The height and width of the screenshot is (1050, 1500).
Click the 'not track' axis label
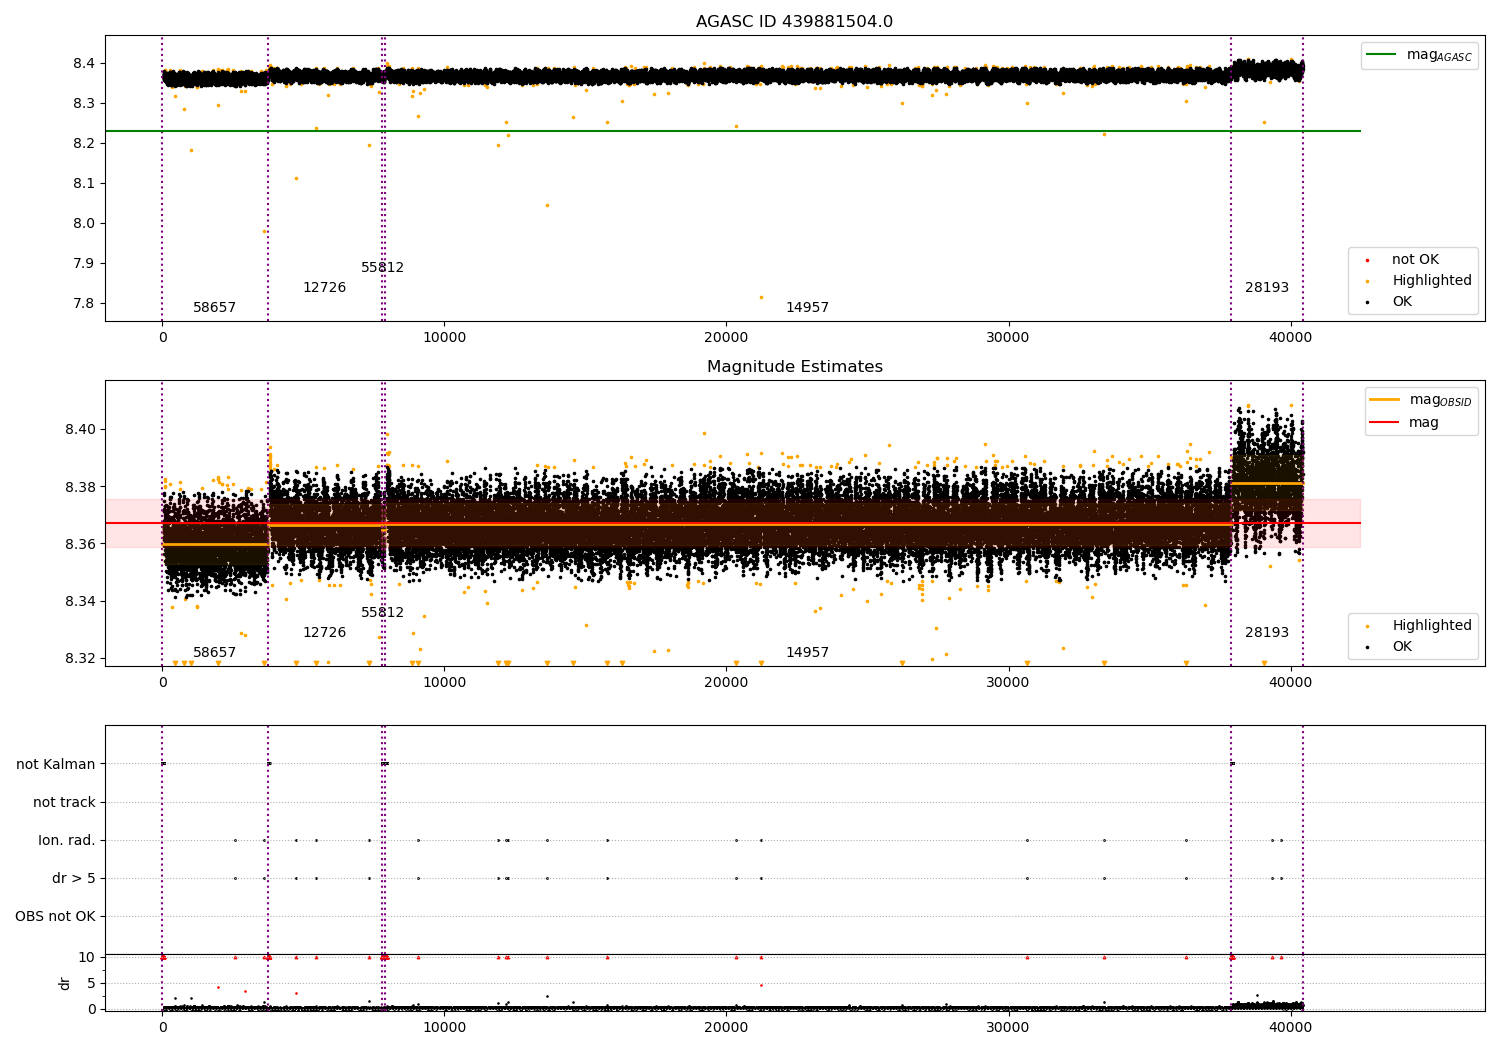(x=64, y=802)
